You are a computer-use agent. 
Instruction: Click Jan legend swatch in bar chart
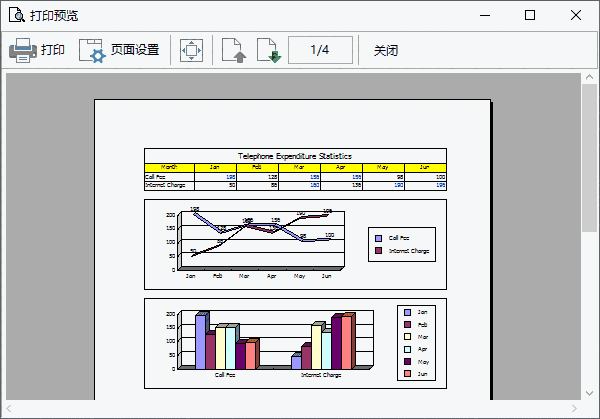click(408, 312)
